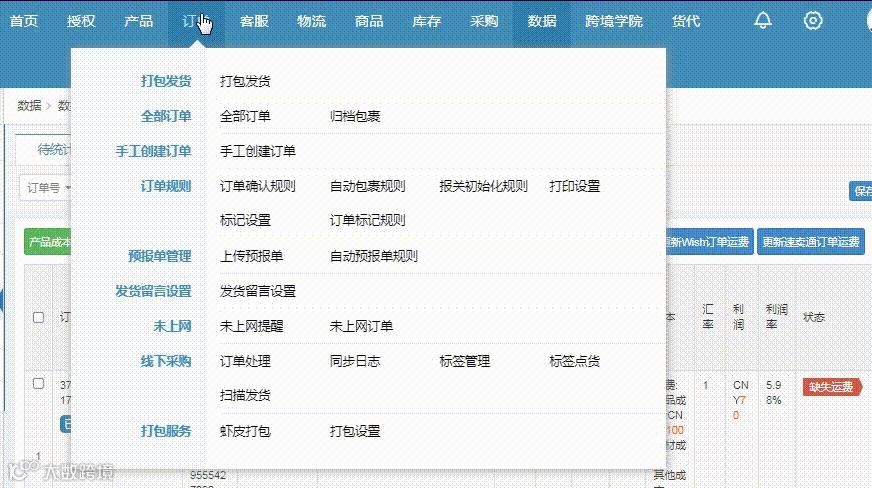Image resolution: width=872 pixels, height=488 pixels.
Task: Click the 状态 column header
Action: 814,317
